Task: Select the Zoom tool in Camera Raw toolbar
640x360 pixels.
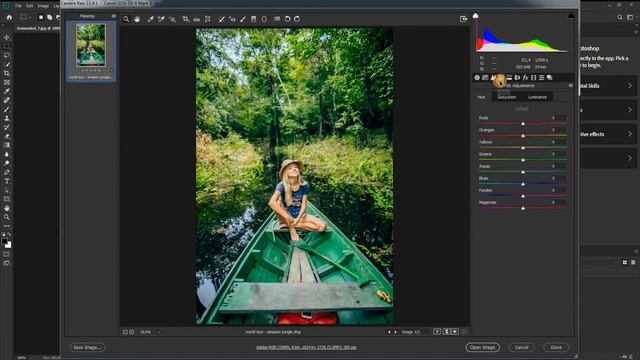Action: tap(126, 19)
